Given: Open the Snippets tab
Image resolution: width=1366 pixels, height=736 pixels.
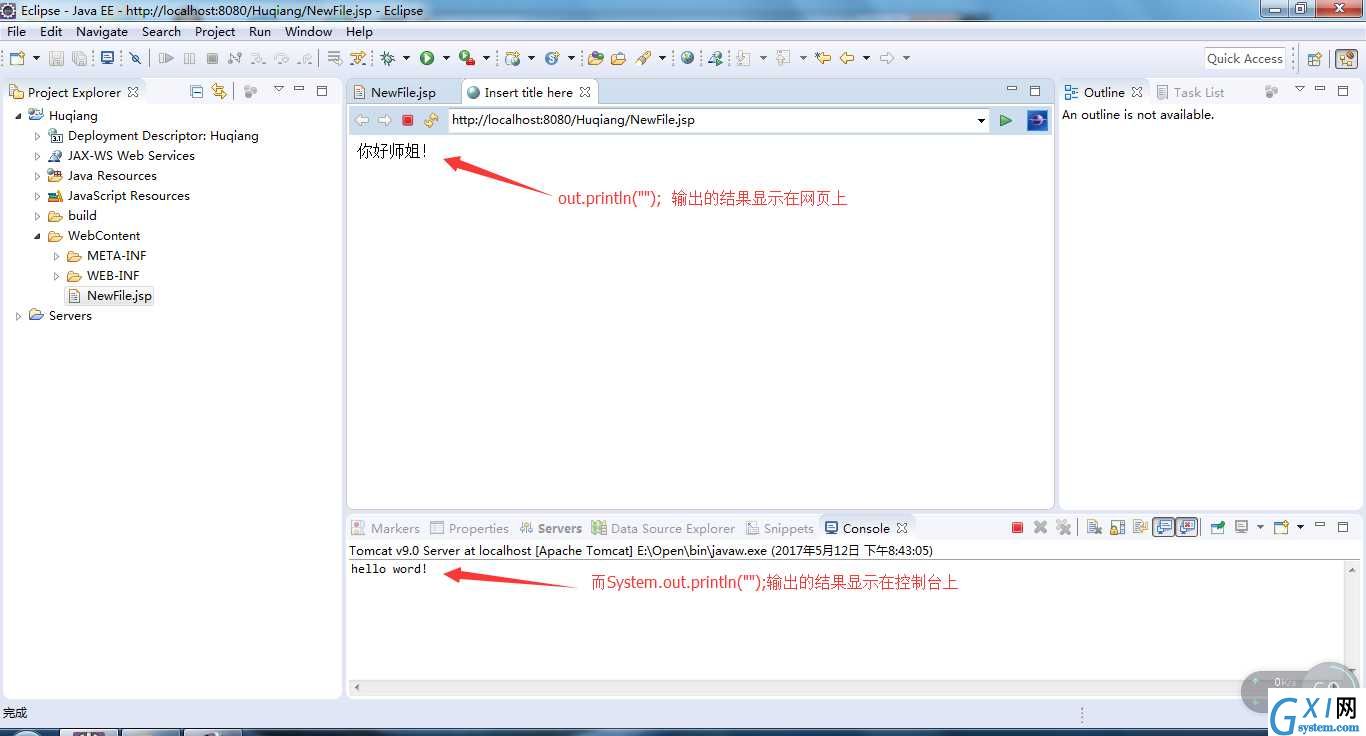Looking at the screenshot, I should click(779, 528).
